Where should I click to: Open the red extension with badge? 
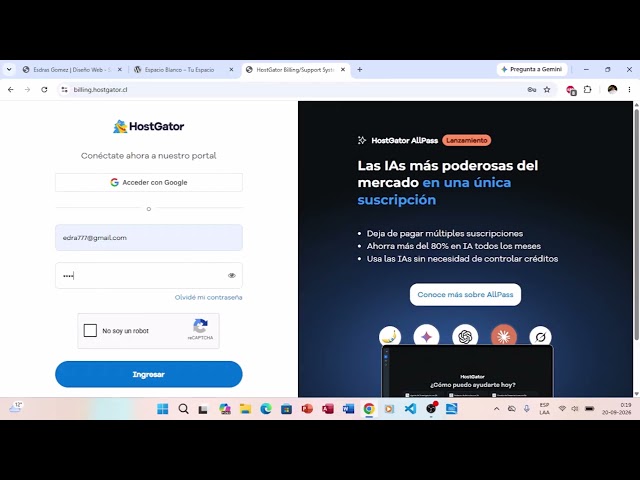(571, 90)
